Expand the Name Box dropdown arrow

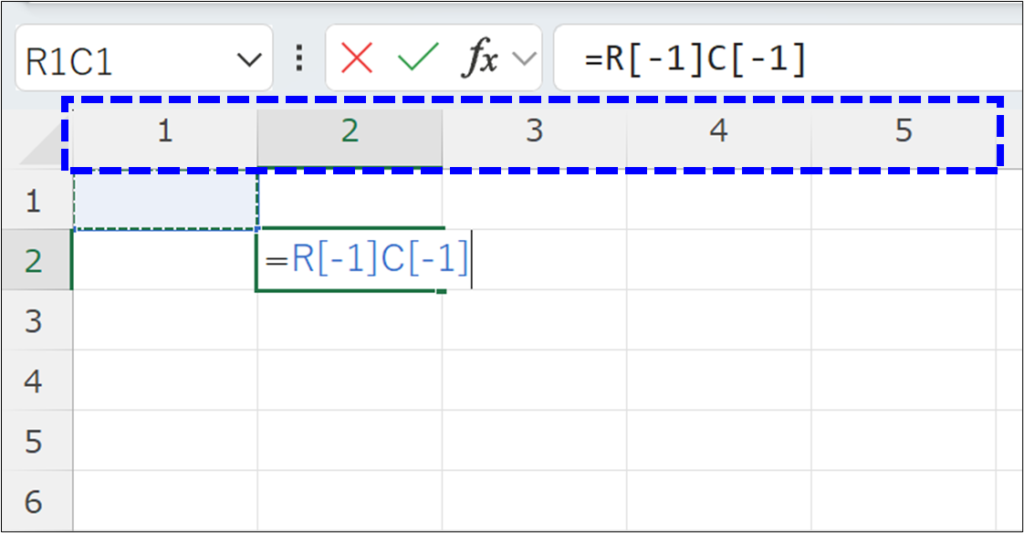(248, 60)
